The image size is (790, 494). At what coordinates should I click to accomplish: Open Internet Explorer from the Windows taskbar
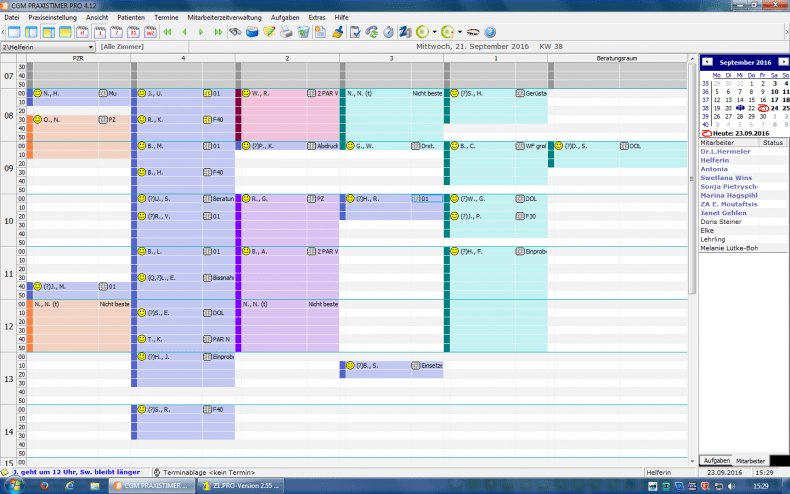[70, 485]
